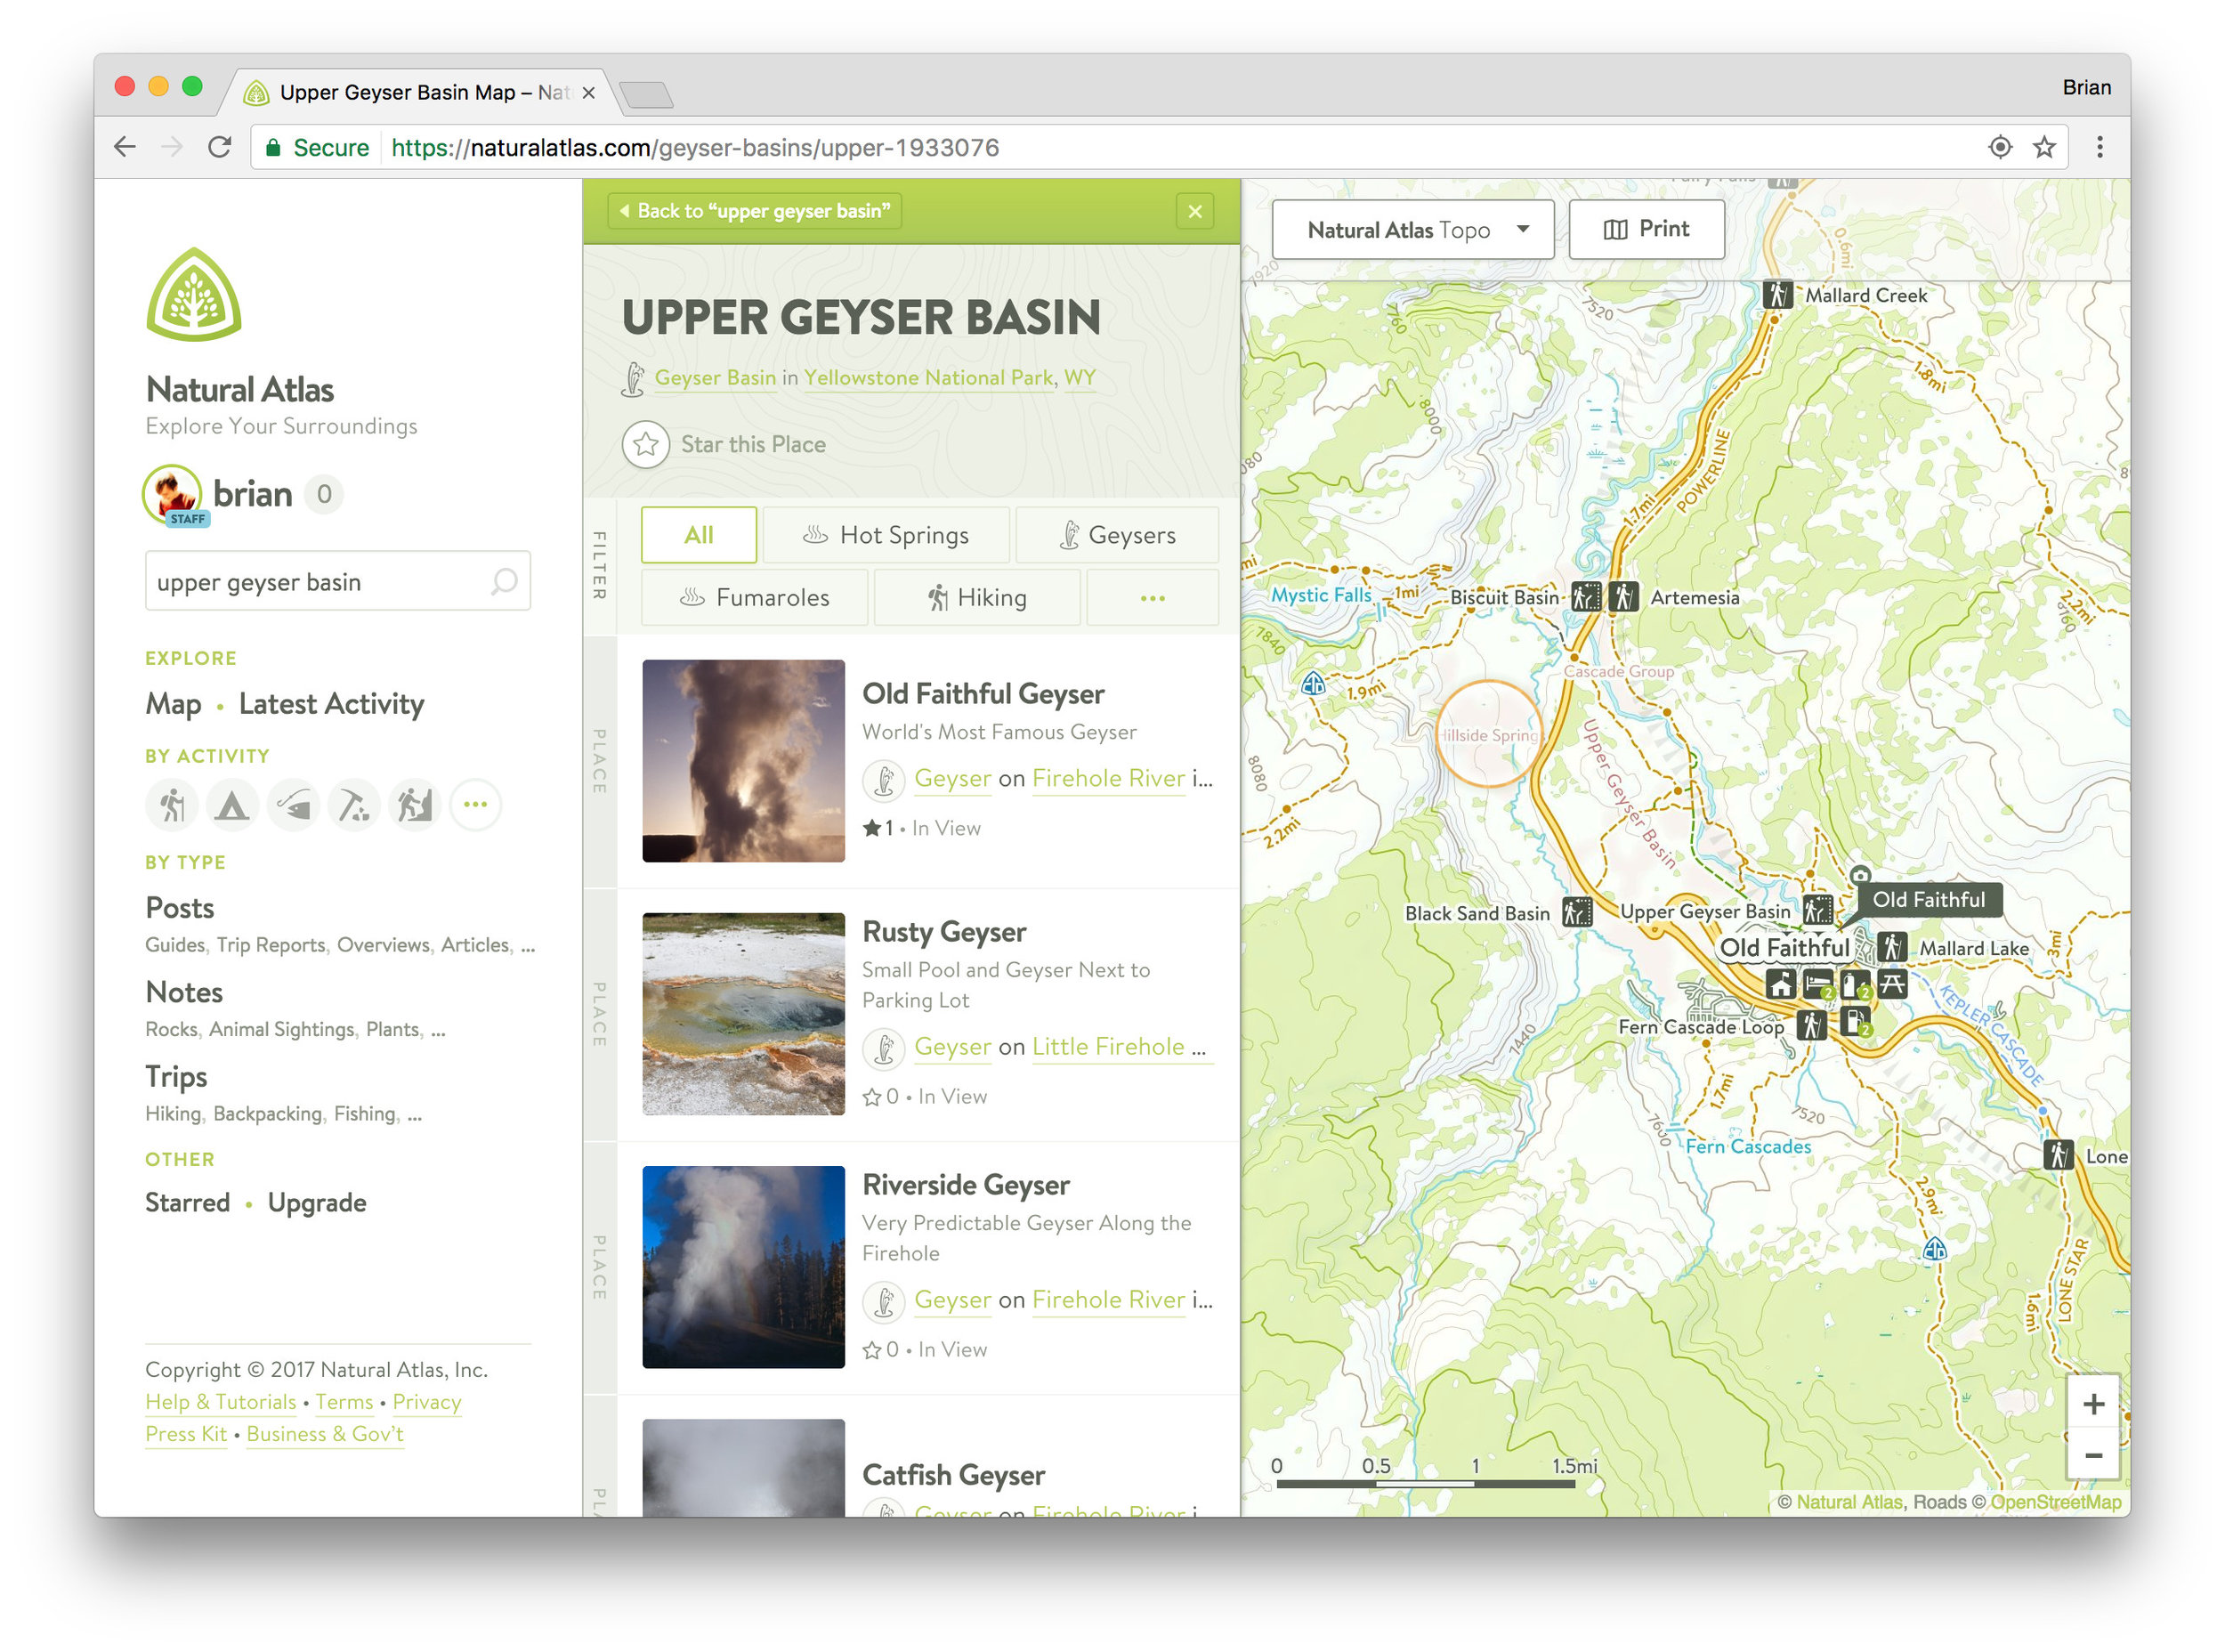This screenshot has height=1652, width=2225.
Task: Open the Riverside Geyser thumbnail
Action: pos(744,1268)
